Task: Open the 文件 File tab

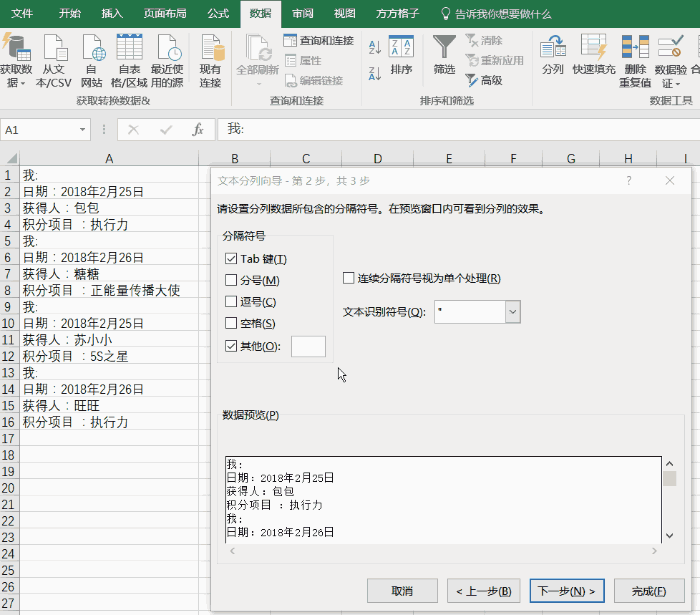Action: tap(22, 13)
